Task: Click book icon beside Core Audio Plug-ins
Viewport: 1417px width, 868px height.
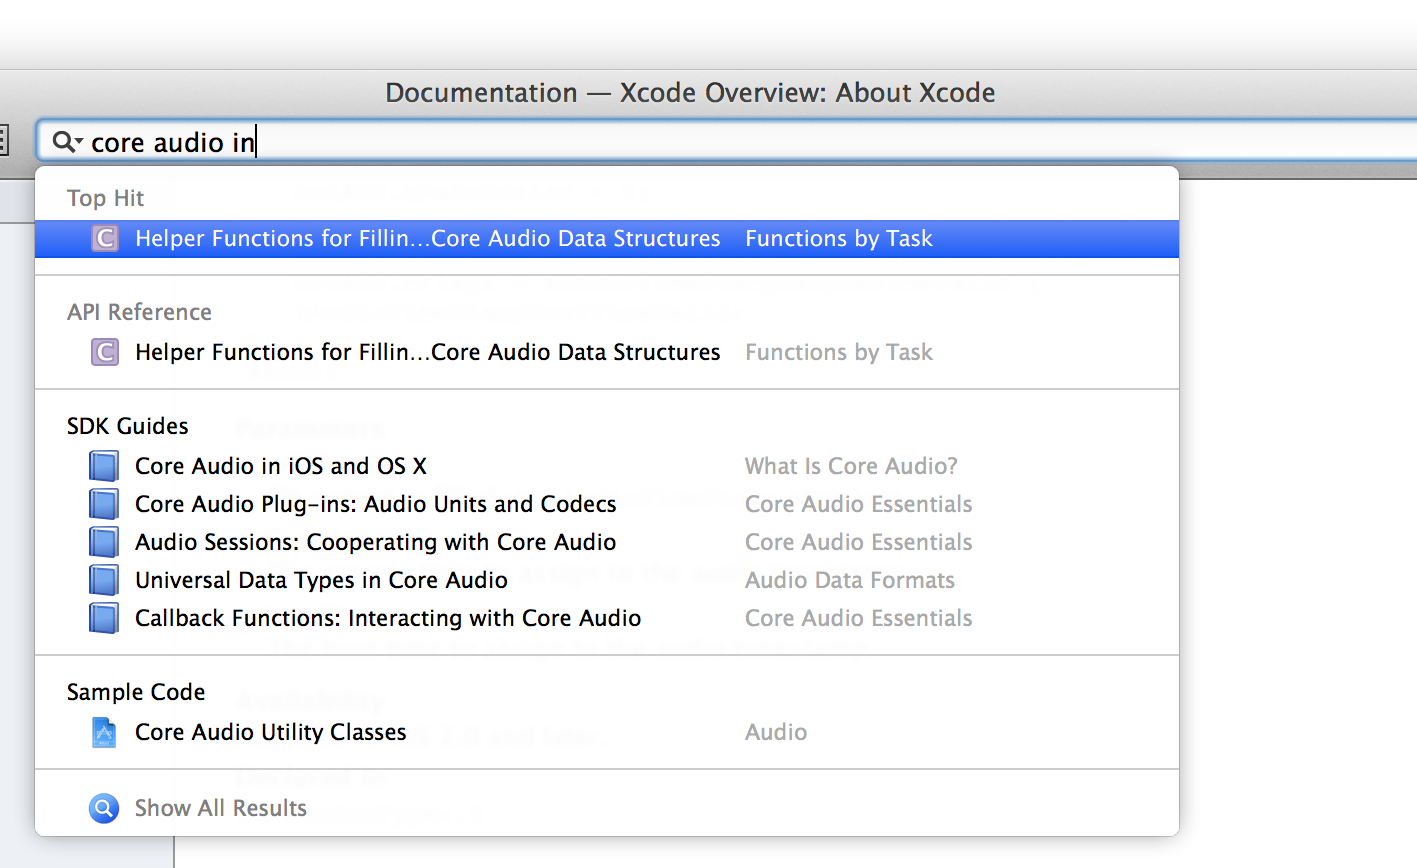Action: point(104,504)
